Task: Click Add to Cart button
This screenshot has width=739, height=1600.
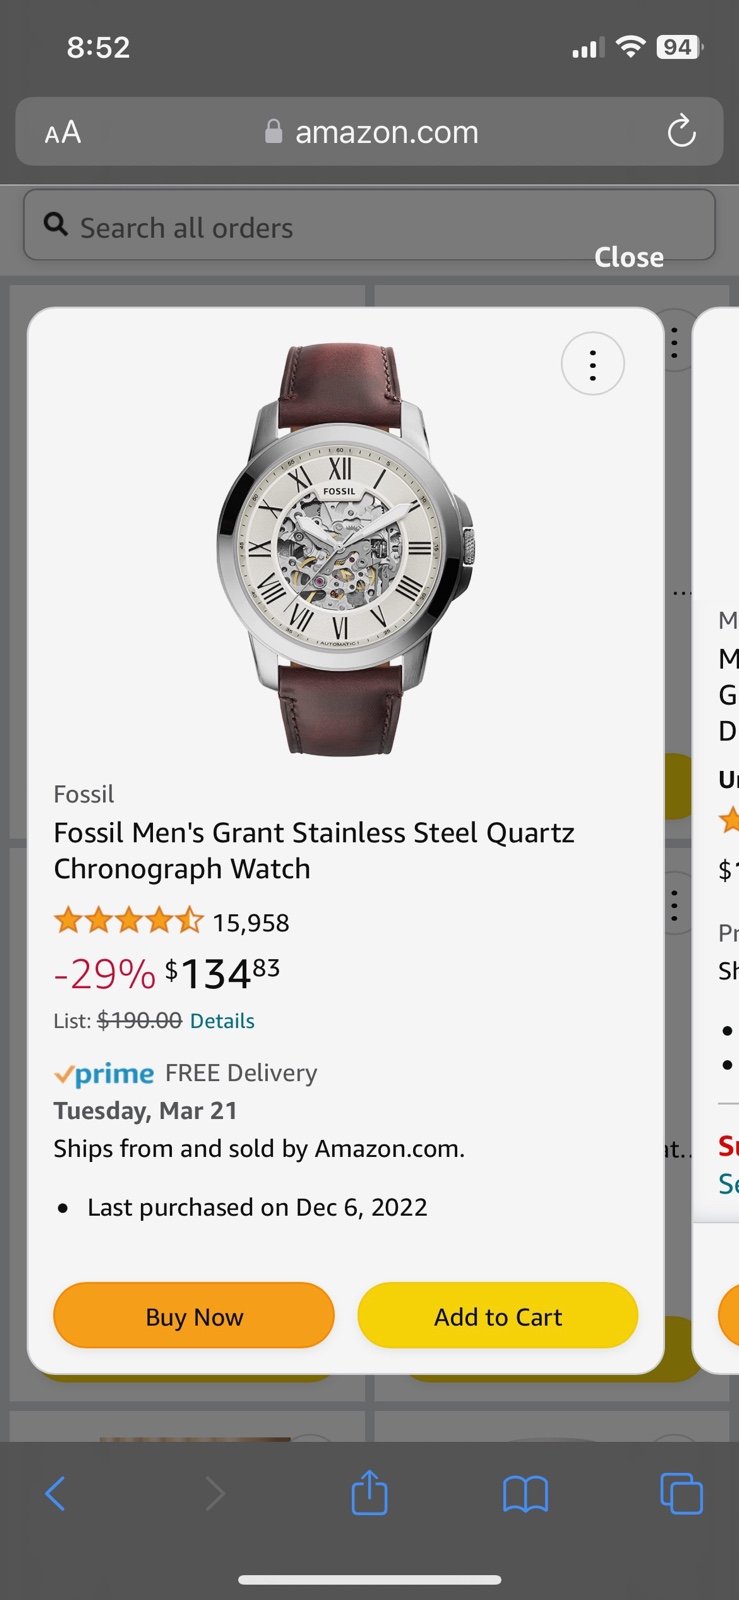Action: pyautogui.click(x=498, y=1316)
